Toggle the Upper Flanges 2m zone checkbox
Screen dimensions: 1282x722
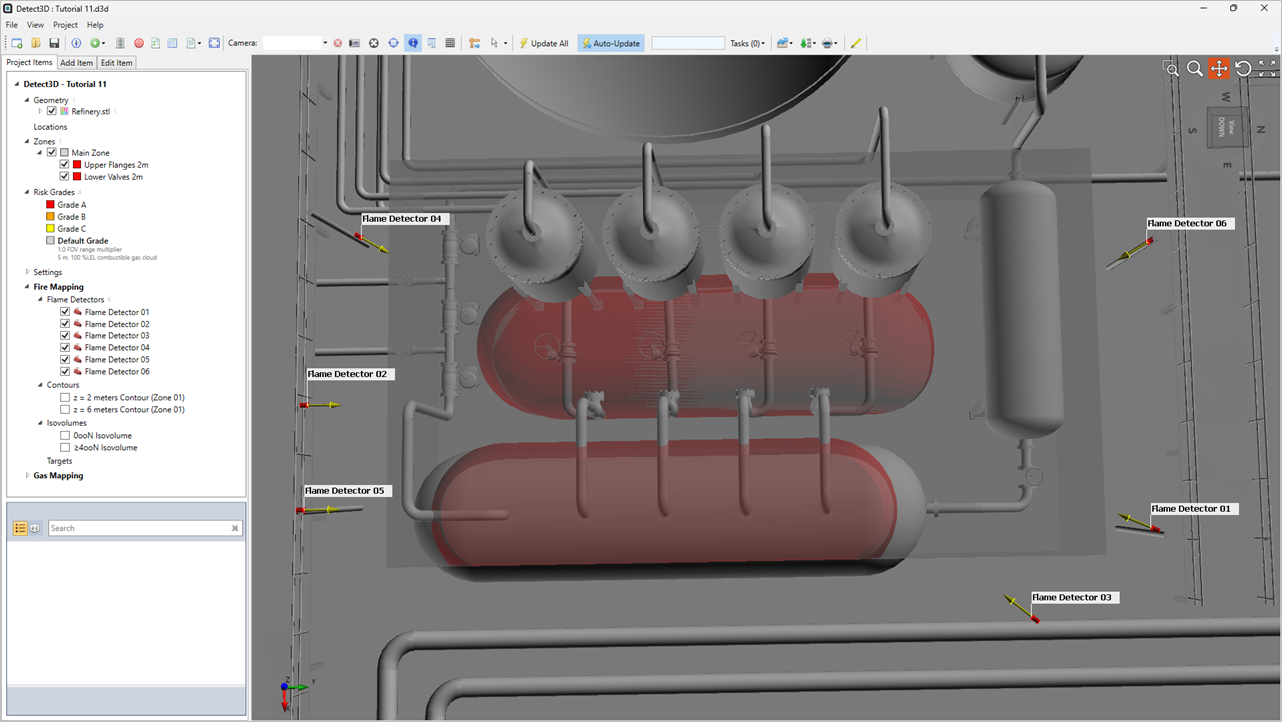[x=65, y=165]
